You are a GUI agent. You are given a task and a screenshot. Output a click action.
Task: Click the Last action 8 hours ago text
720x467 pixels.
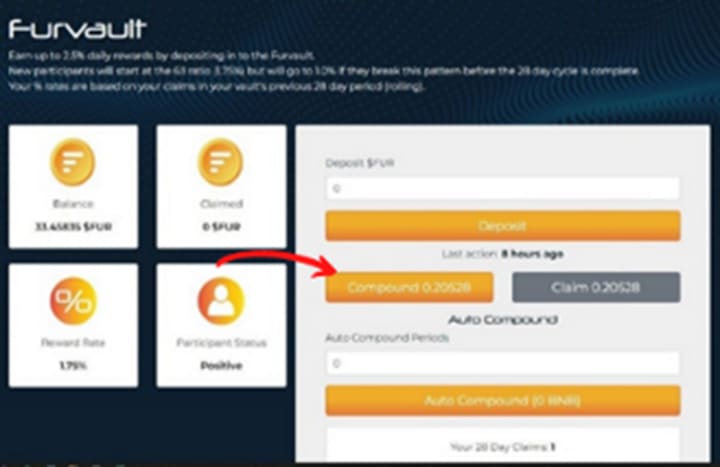[x=502, y=254]
